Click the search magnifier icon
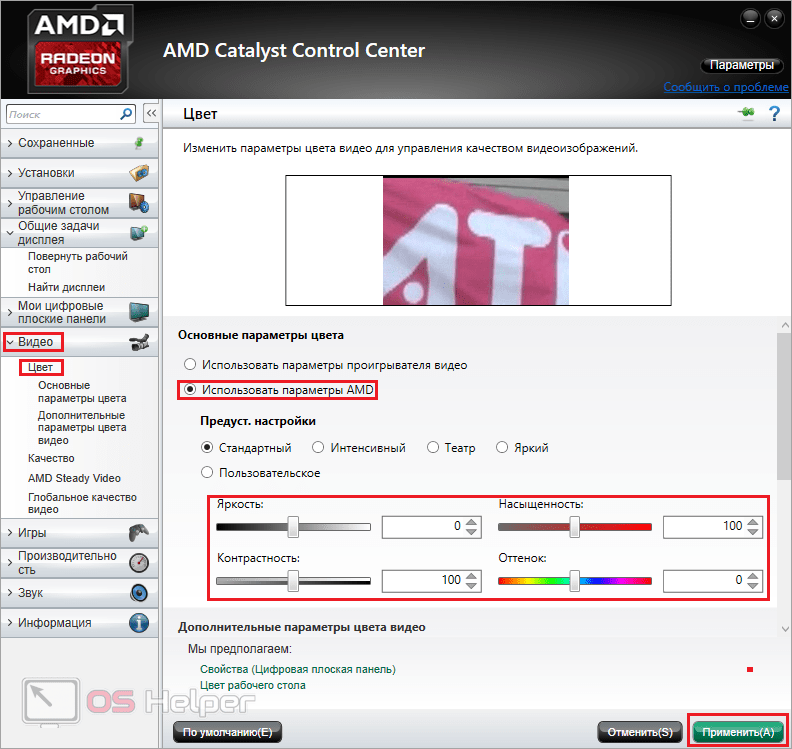The height and width of the screenshot is (749, 792). pos(126,114)
